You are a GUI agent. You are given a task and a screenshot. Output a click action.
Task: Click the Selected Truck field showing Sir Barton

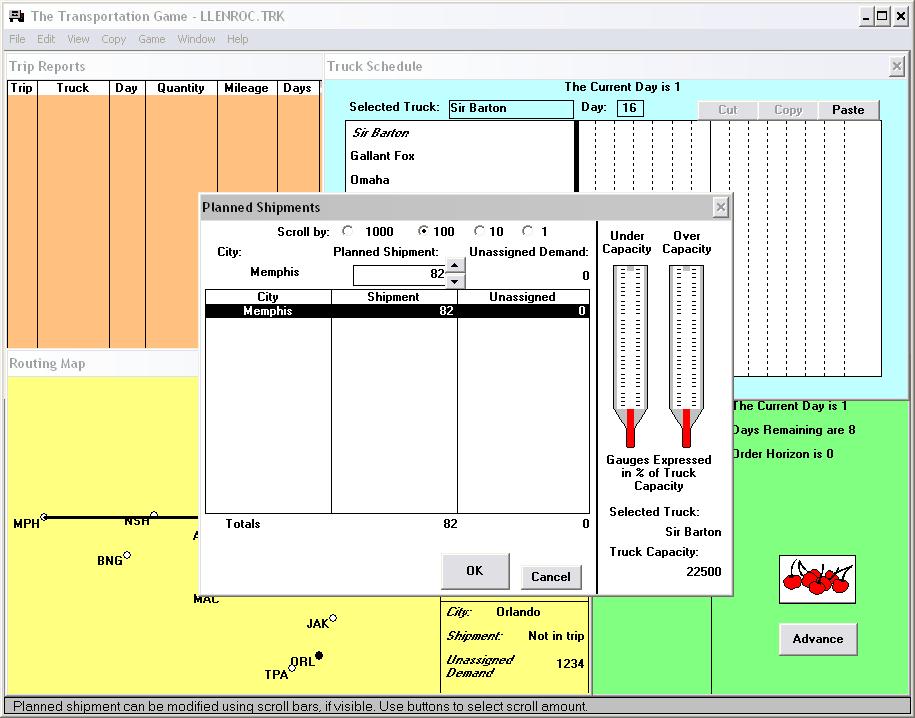coord(511,109)
